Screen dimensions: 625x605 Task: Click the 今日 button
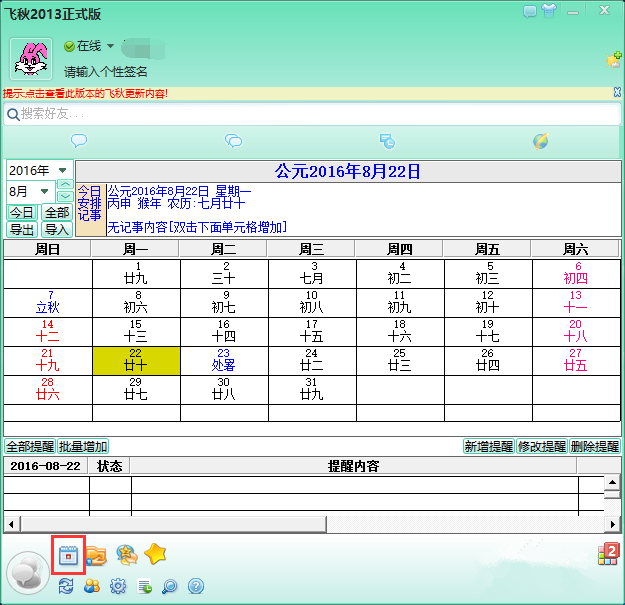[x=21, y=213]
